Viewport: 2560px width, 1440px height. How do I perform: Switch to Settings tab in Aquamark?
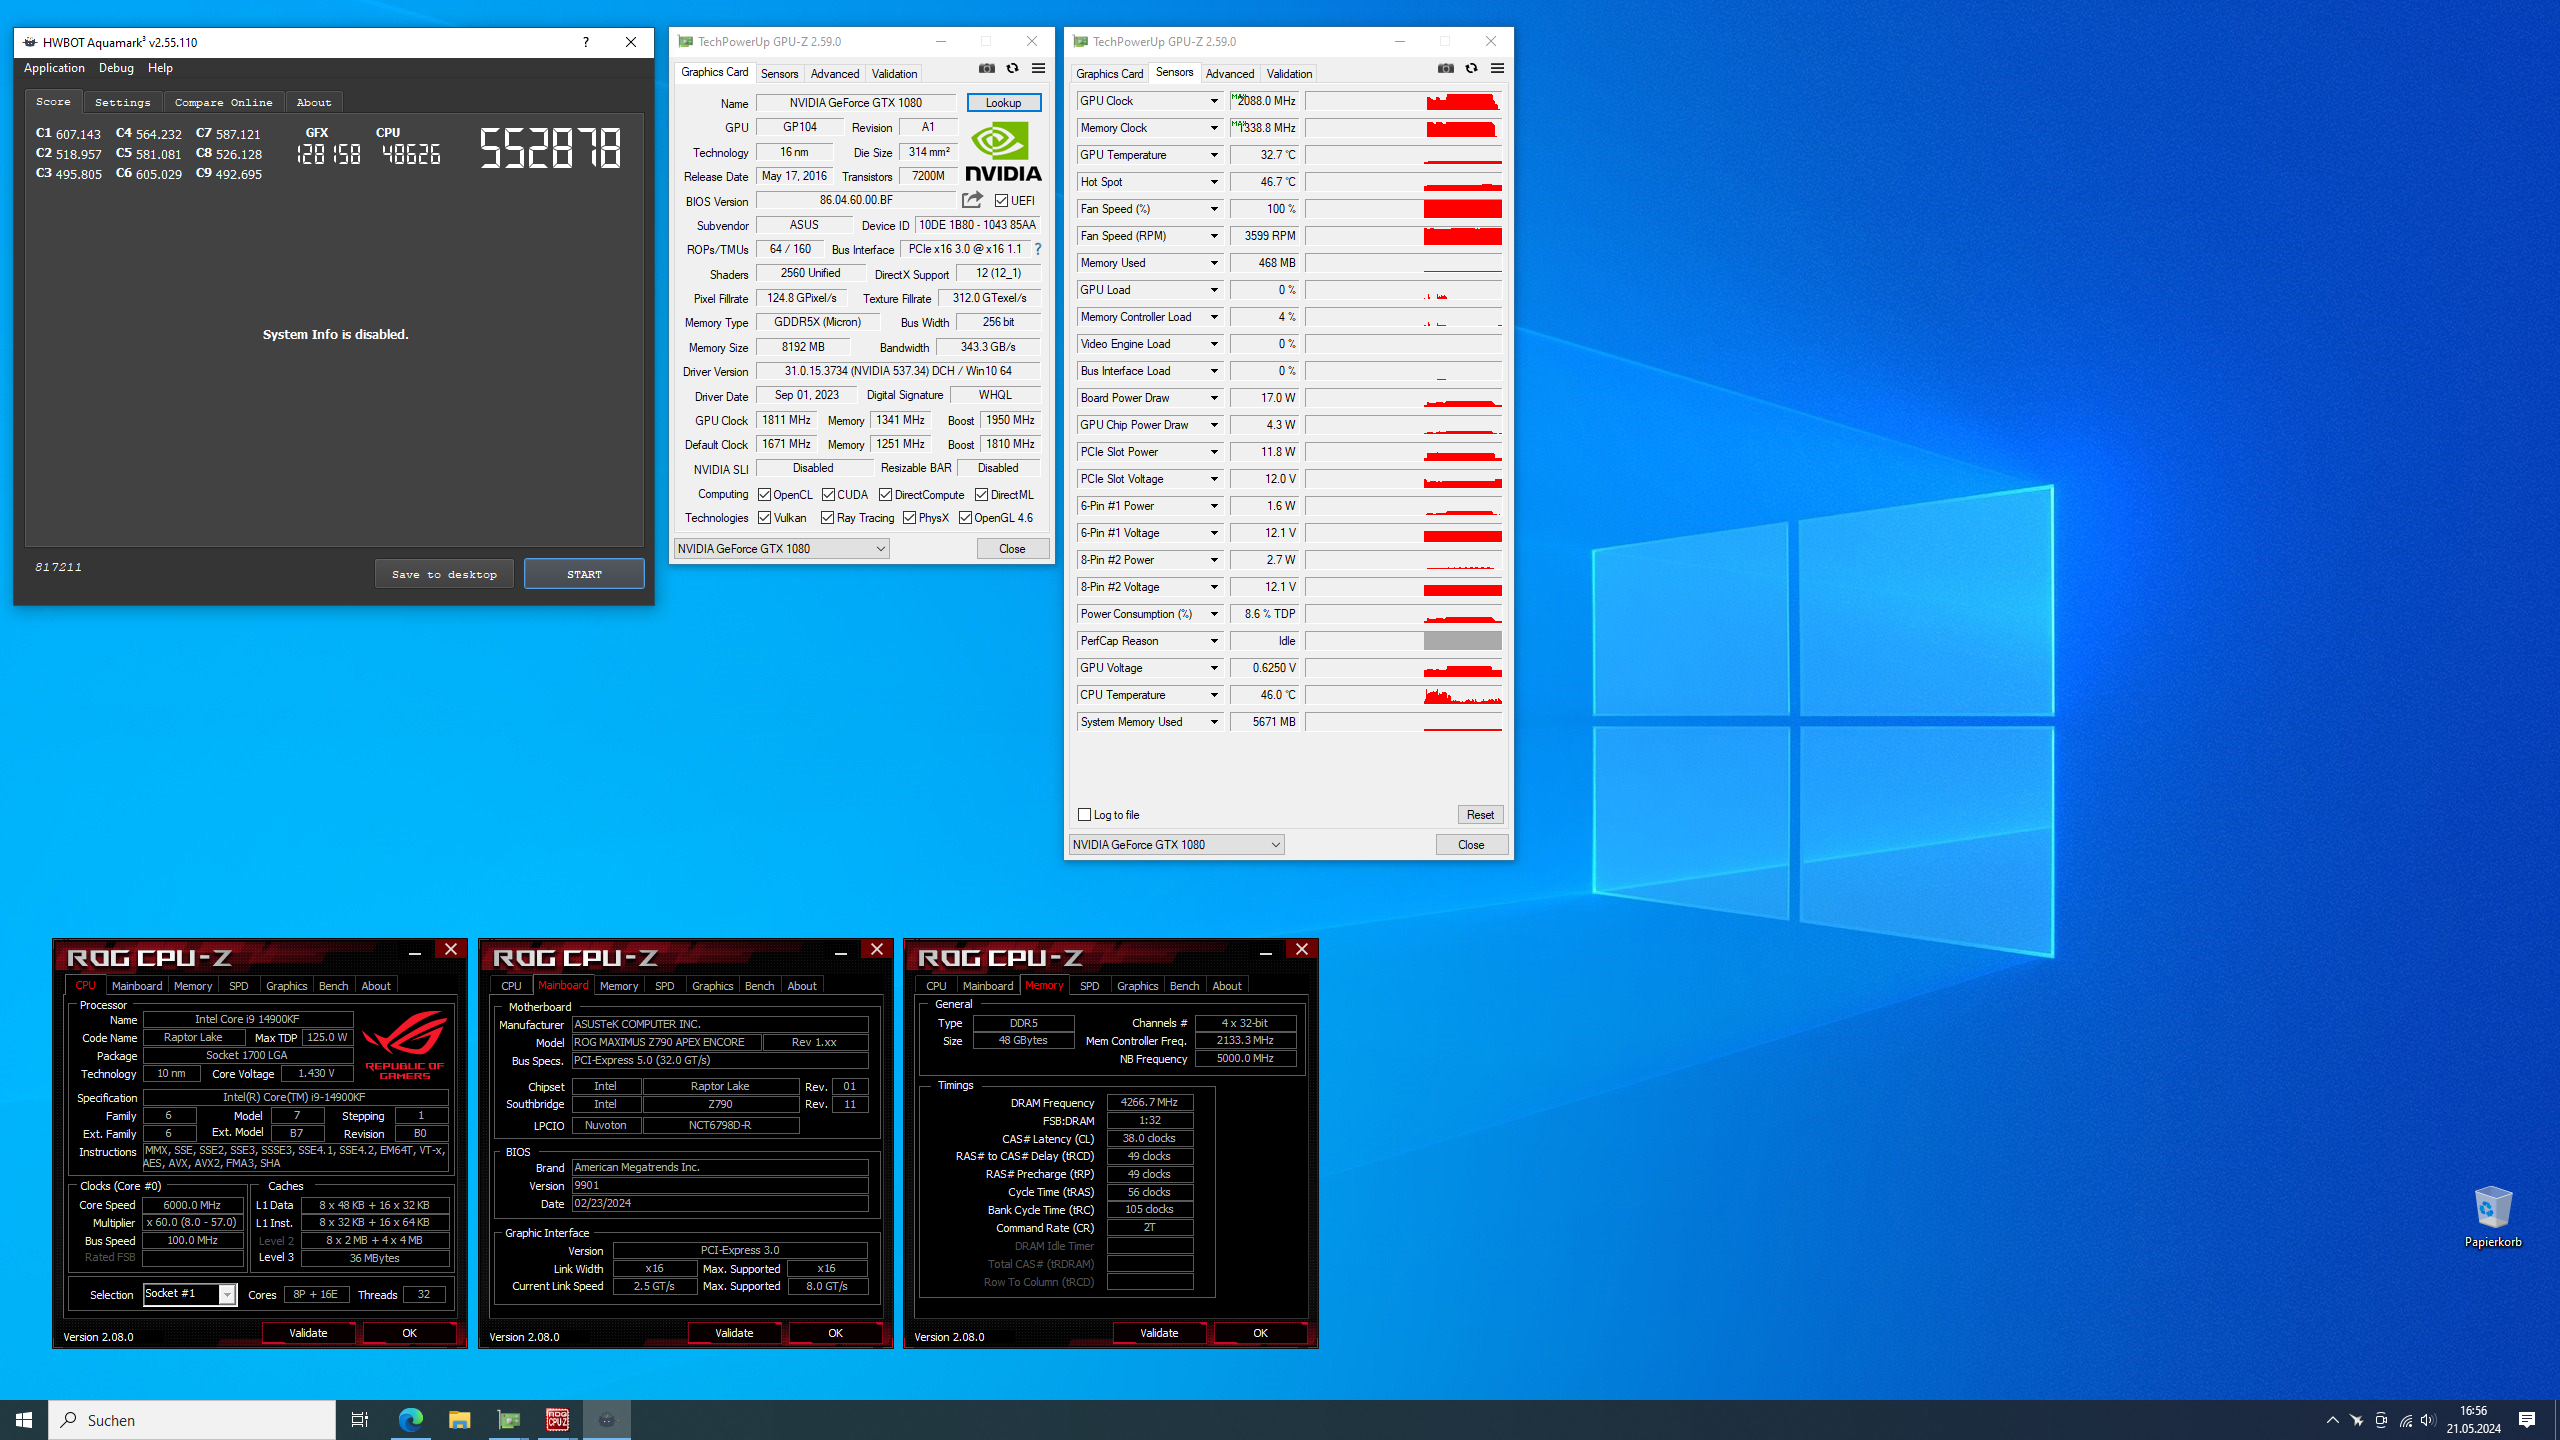pos(122,102)
